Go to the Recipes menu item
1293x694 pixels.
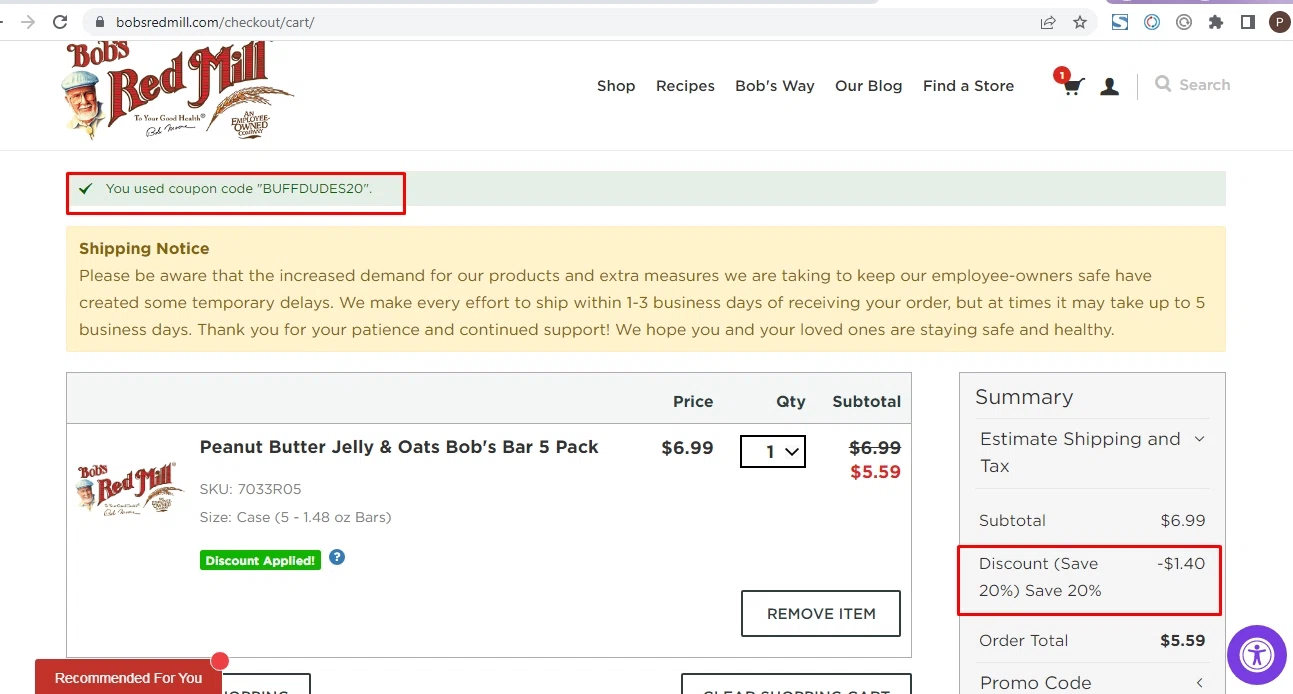click(685, 86)
